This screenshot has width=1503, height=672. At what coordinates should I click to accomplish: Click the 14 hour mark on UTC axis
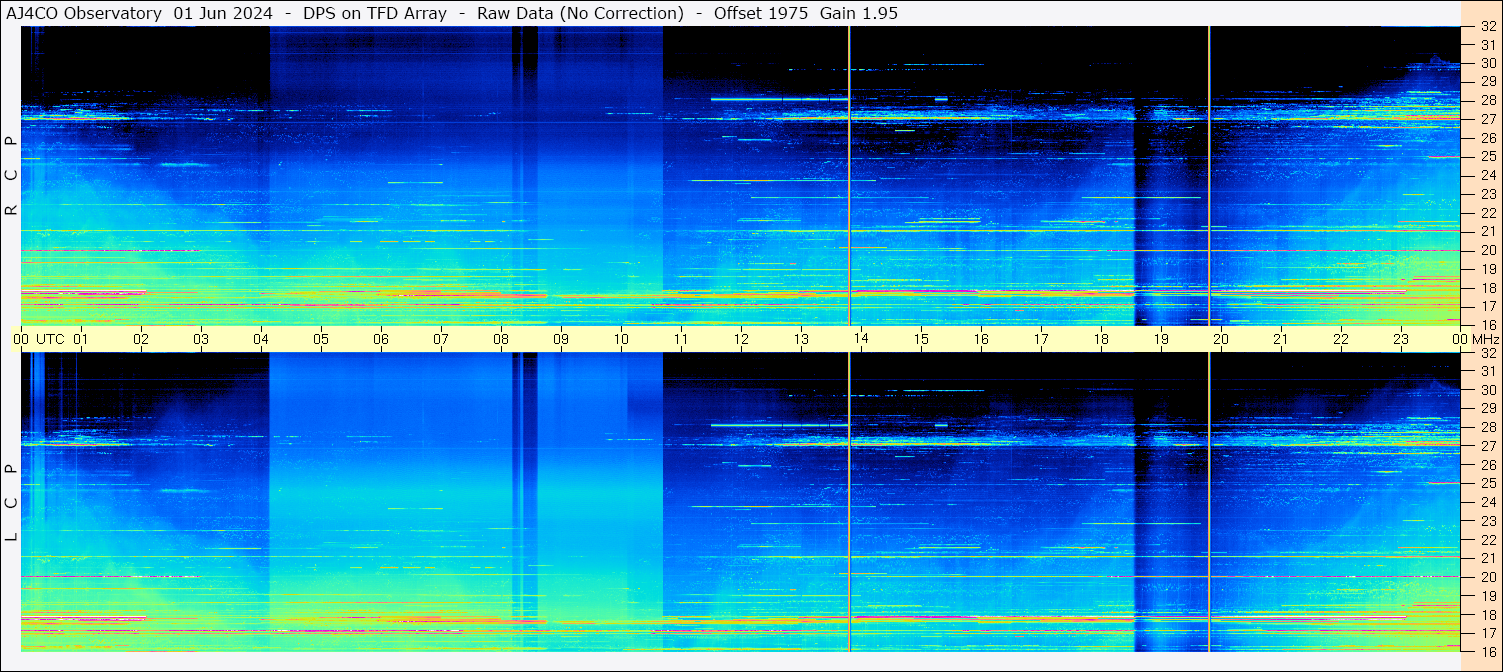tap(860, 339)
